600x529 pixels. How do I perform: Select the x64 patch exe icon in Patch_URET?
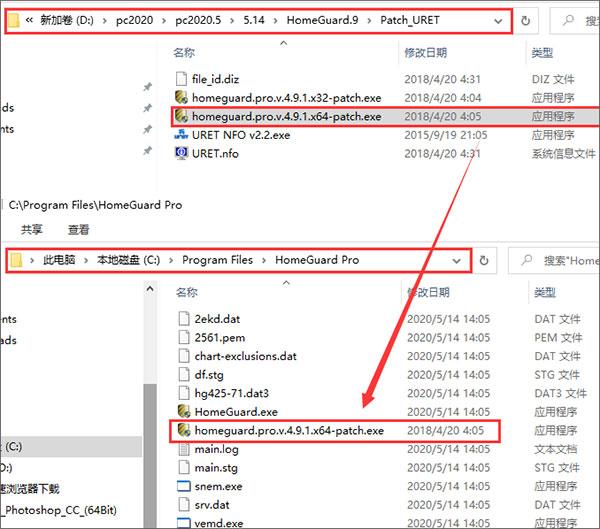tap(181, 116)
